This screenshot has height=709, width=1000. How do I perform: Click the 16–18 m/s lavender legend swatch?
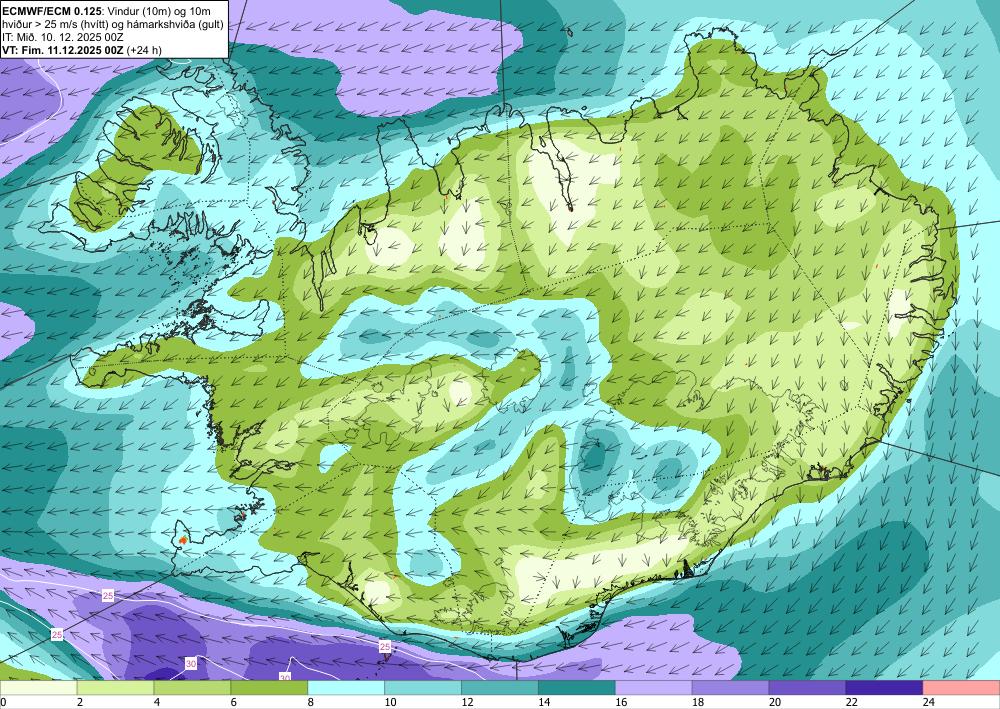(654, 688)
